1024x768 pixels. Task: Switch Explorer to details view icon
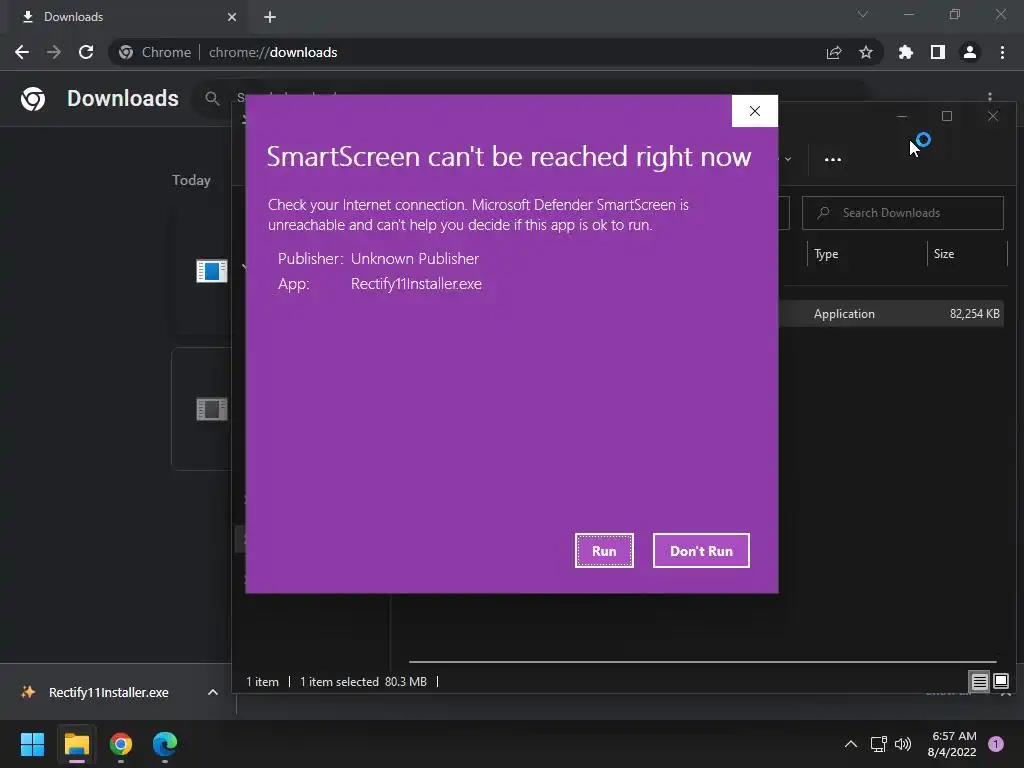pos(980,682)
